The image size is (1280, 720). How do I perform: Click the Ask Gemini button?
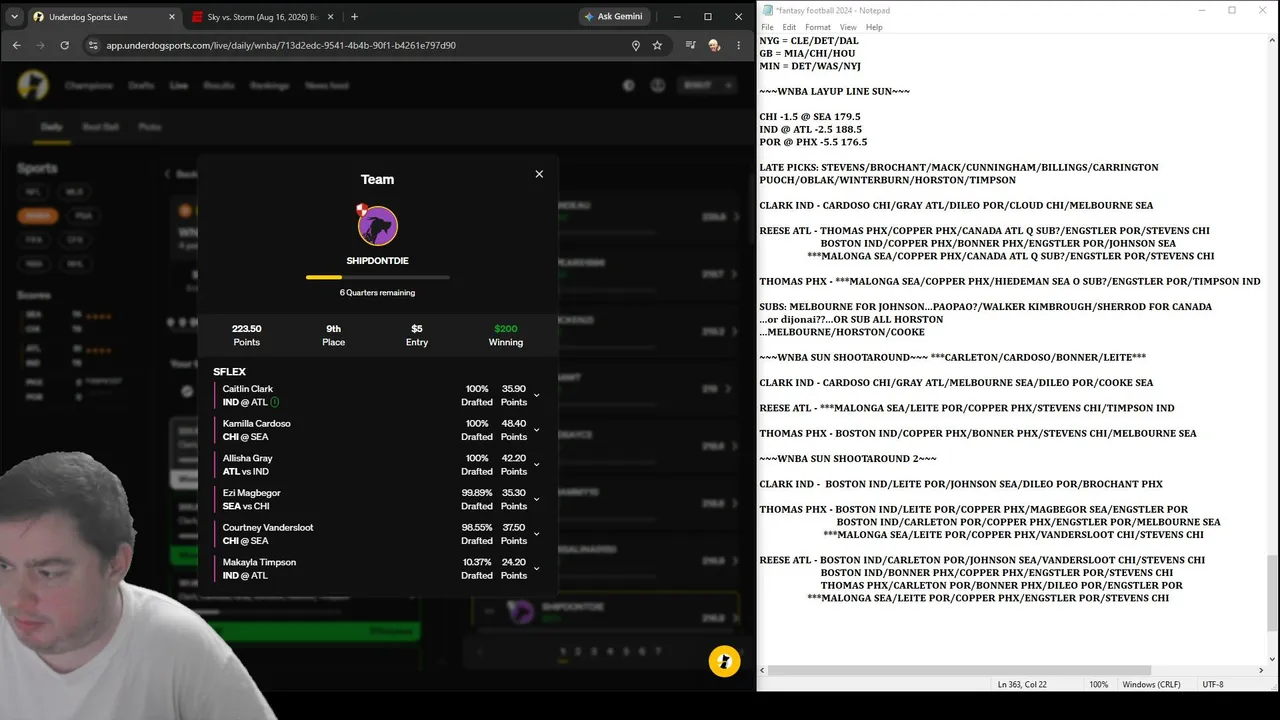tap(615, 16)
